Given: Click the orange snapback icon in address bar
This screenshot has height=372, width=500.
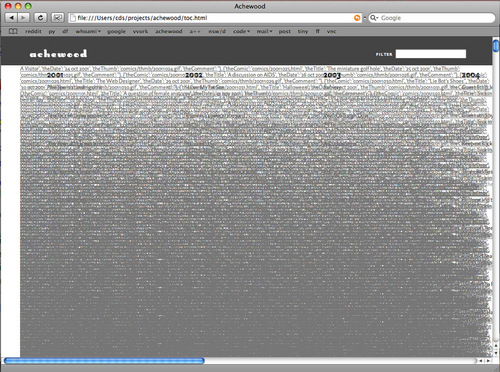Looking at the screenshot, I should [357, 18].
